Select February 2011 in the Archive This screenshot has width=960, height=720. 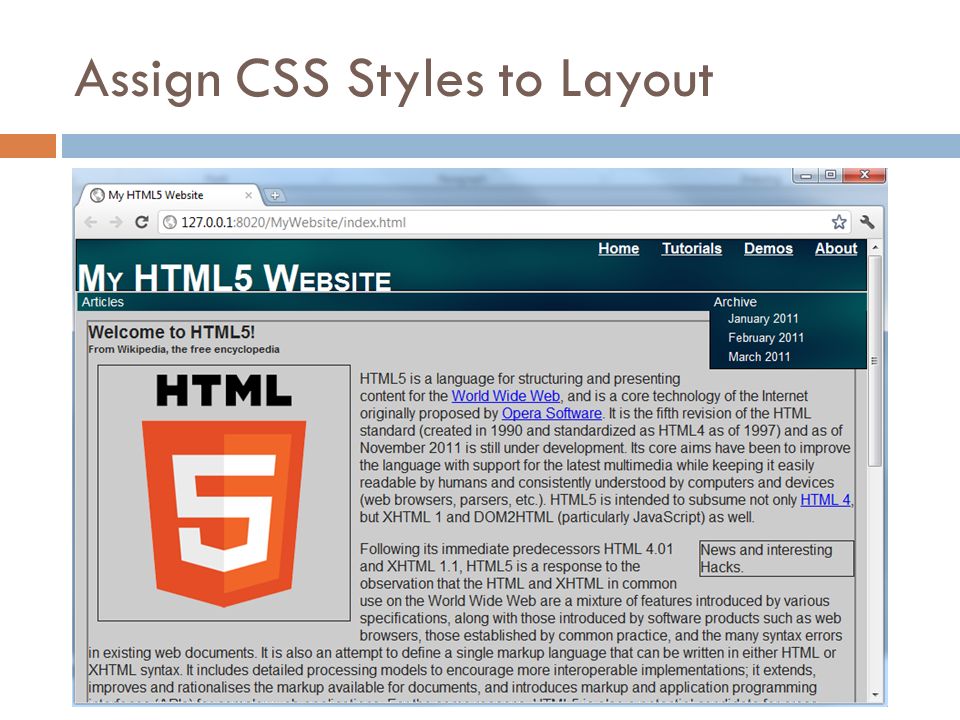[x=766, y=337]
